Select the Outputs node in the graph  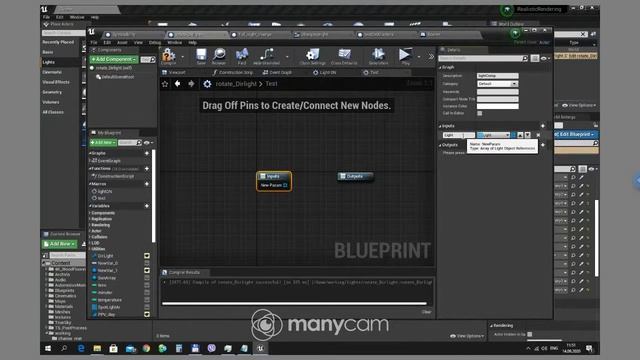pyautogui.click(x=355, y=176)
